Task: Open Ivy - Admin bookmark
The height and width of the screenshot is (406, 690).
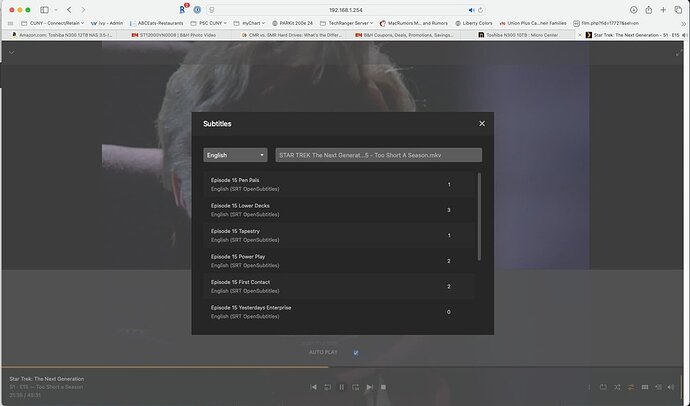Action: (107, 23)
